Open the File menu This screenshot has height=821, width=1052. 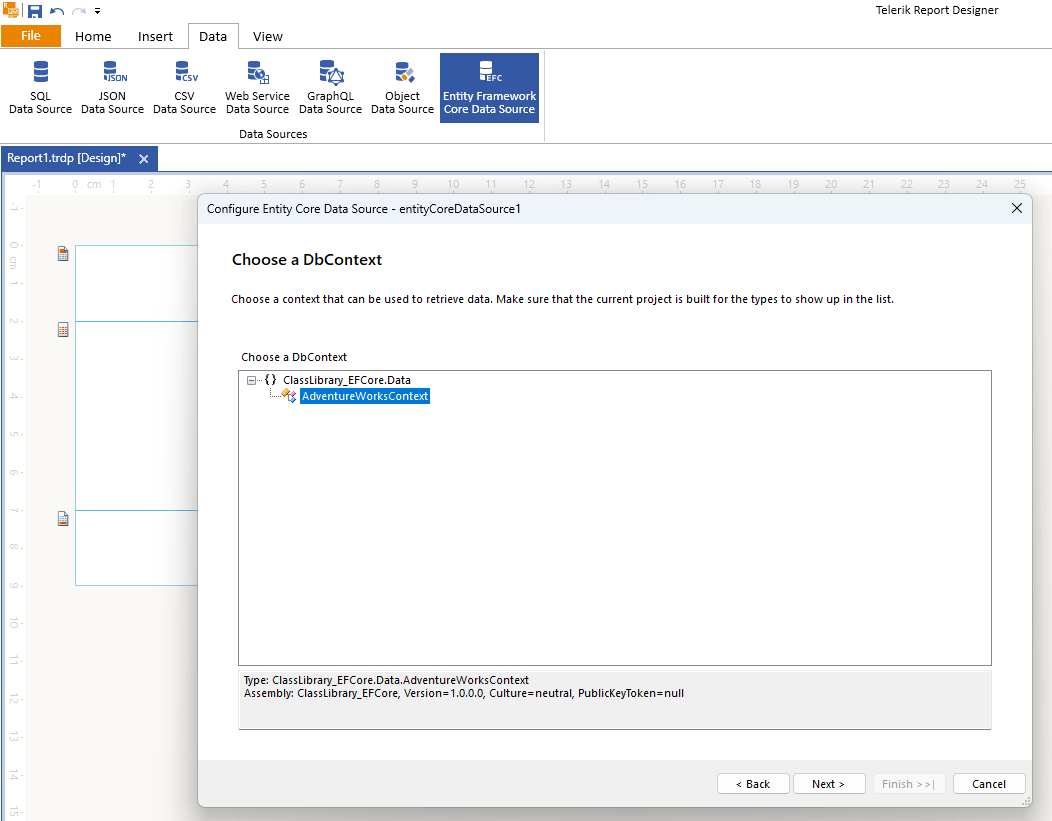31,36
